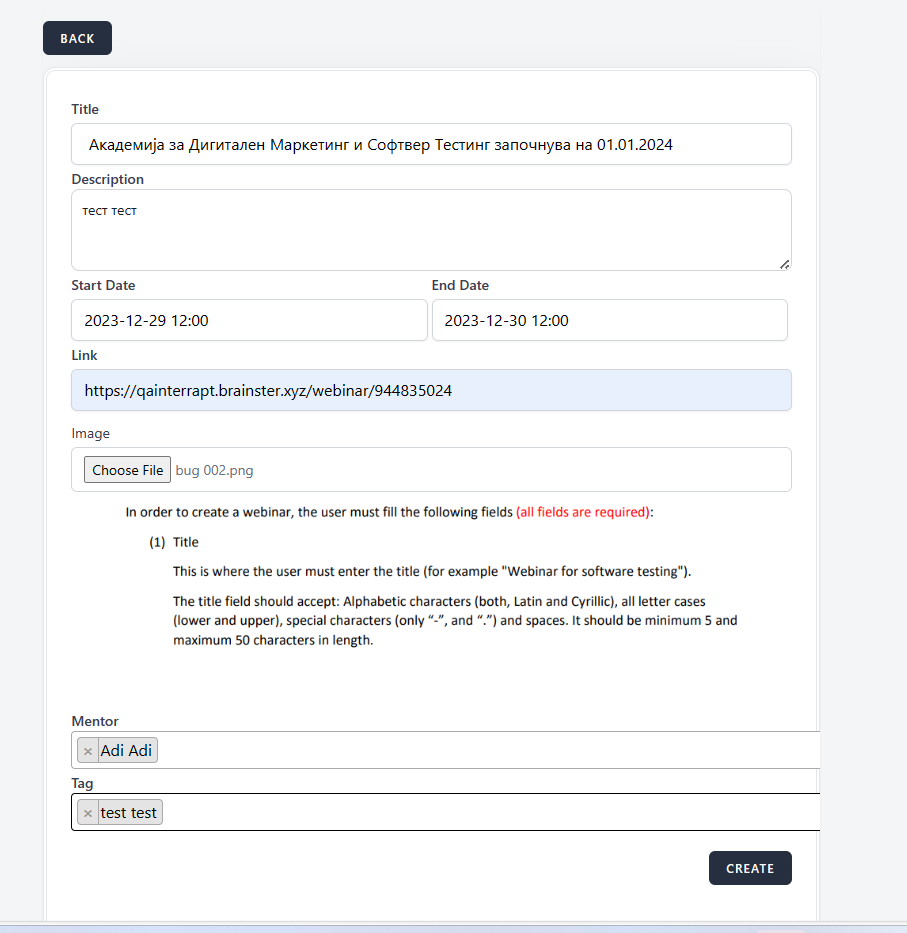907x933 pixels.
Task: Click the webinar Link input field
Action: point(431,390)
